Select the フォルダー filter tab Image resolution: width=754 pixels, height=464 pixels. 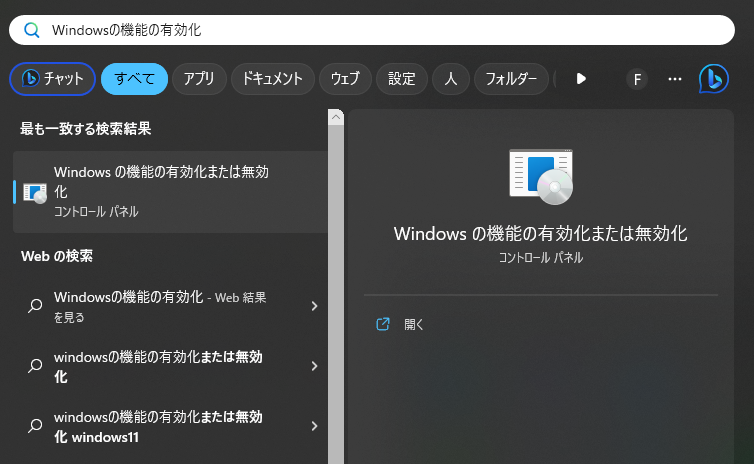click(x=511, y=78)
